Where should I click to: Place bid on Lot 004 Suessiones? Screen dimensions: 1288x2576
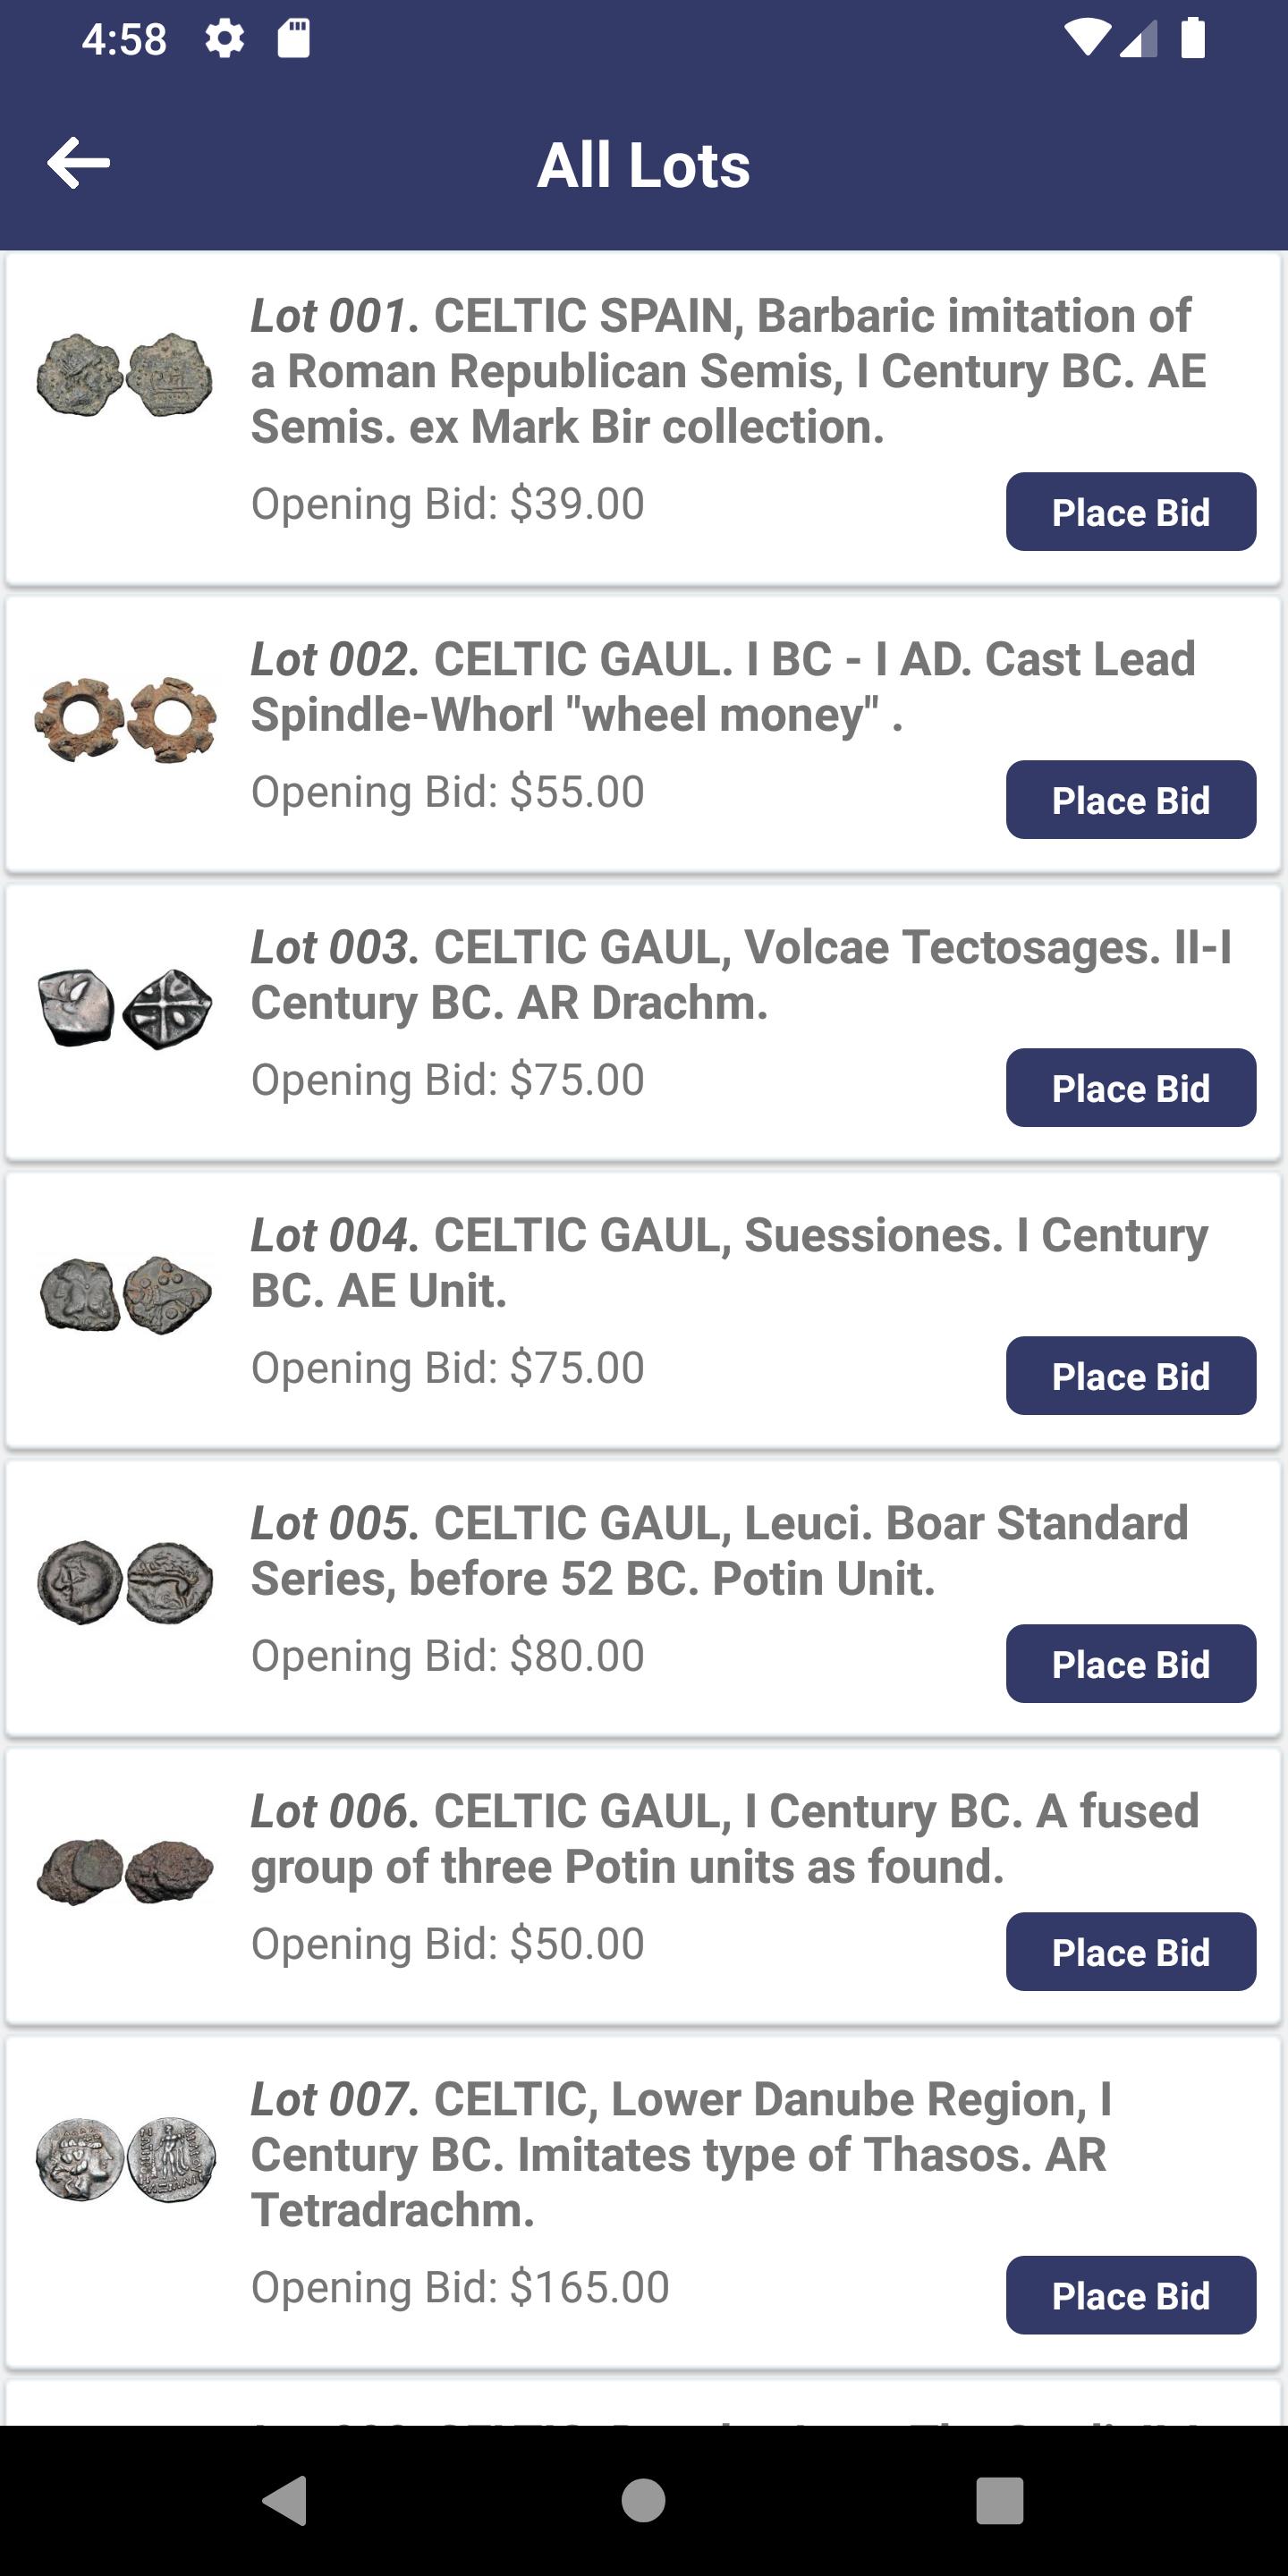coord(1131,1376)
